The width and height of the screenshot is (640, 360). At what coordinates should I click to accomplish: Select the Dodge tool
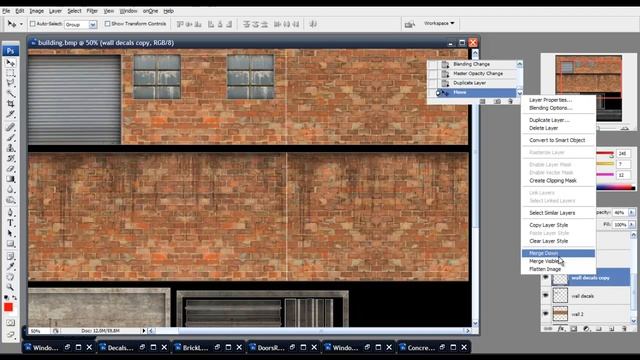click(x=11, y=200)
